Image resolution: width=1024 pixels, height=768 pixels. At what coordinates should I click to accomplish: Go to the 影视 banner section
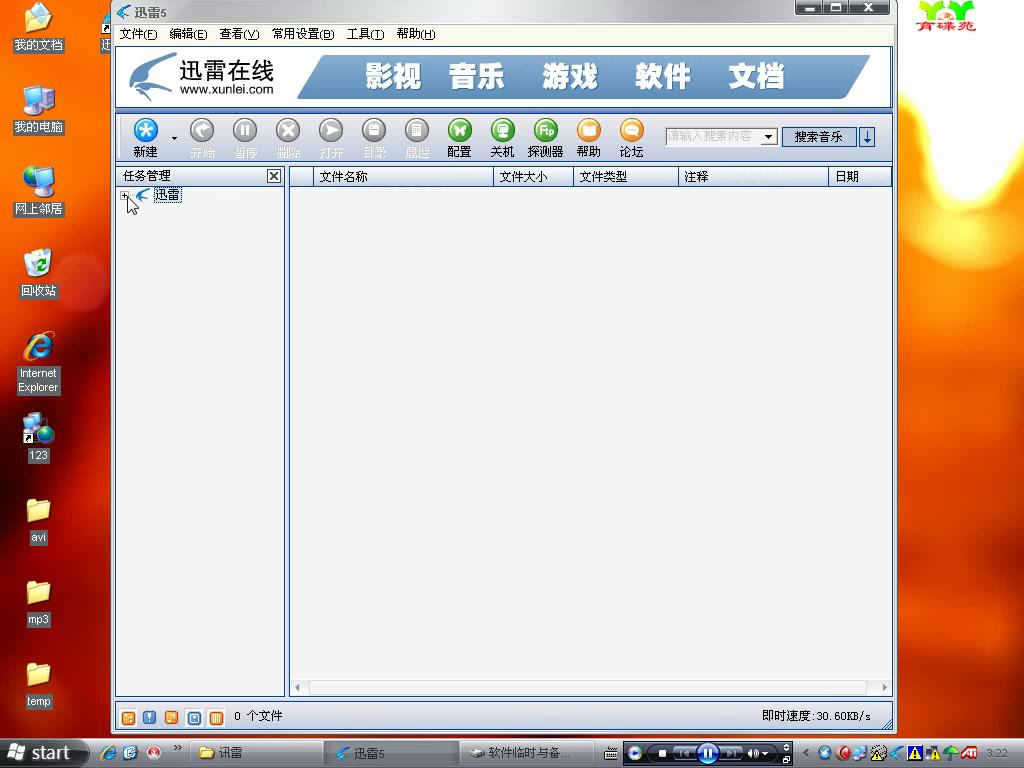(392, 76)
